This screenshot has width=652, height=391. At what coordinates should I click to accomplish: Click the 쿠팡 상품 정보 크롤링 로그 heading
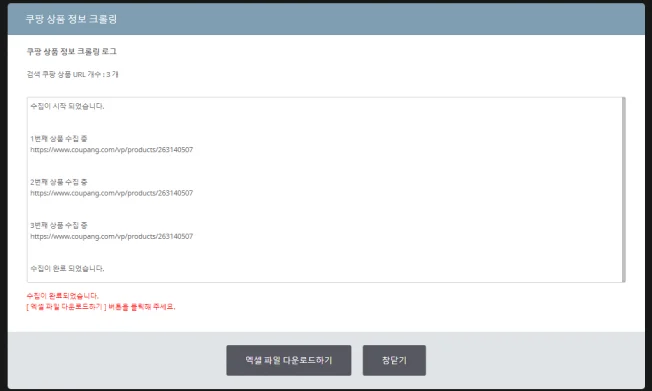[72, 52]
